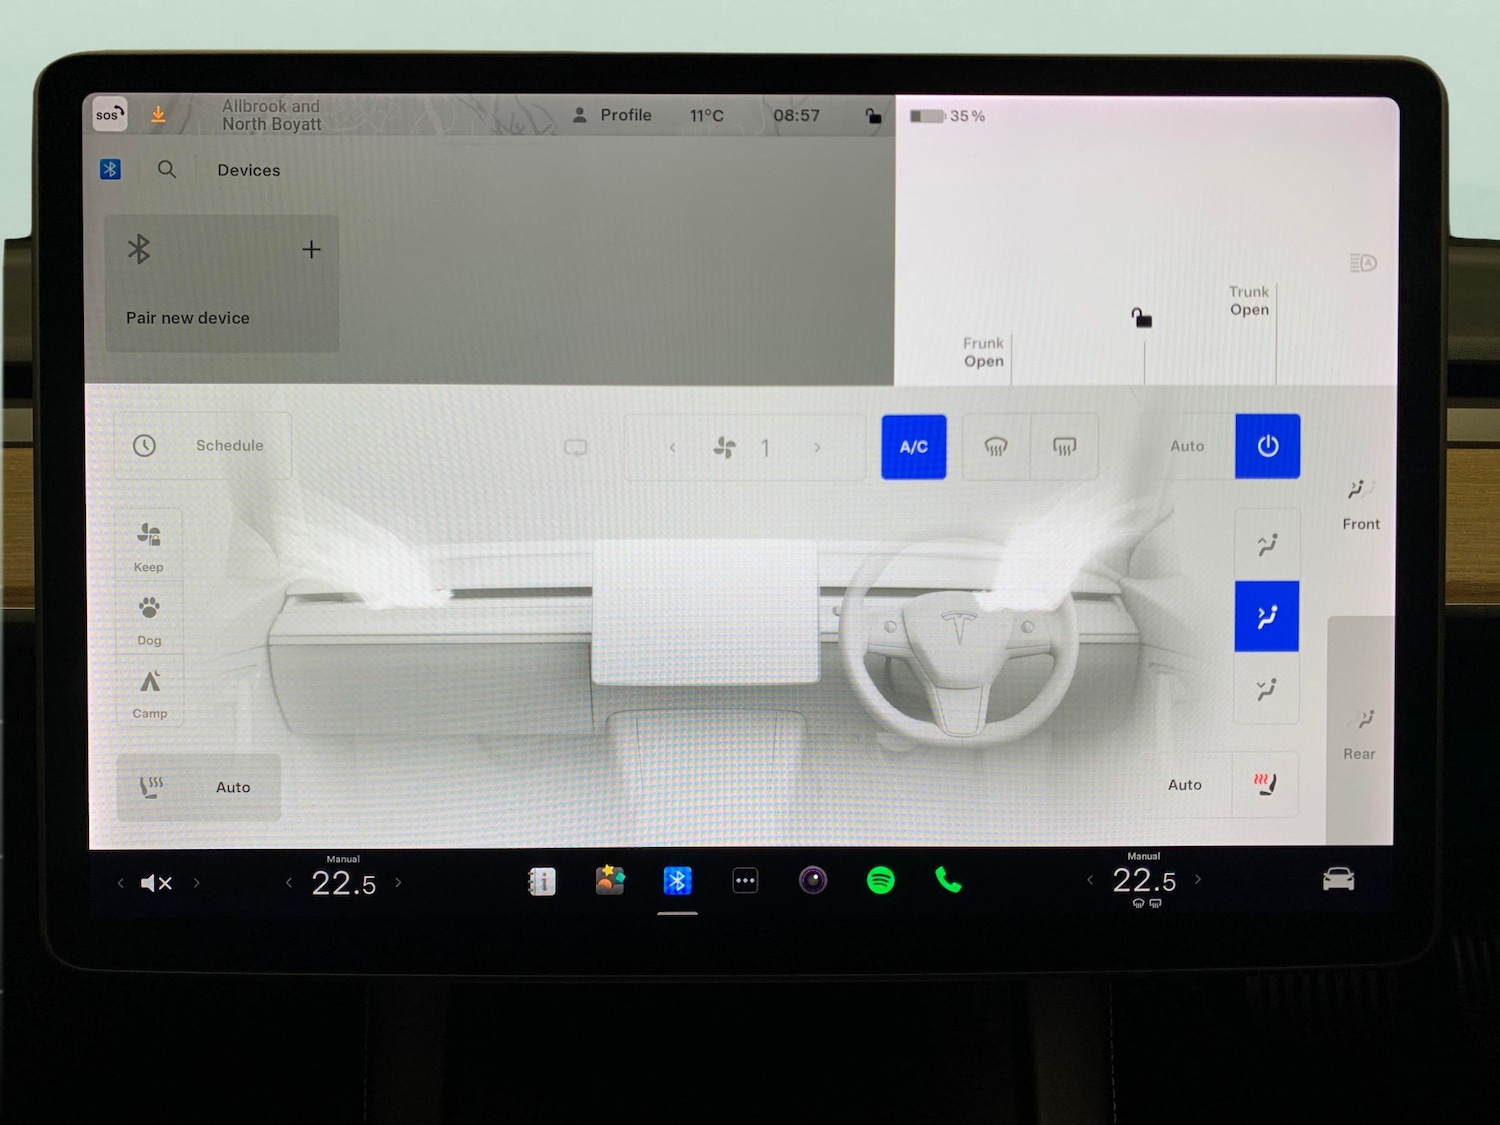
Task: Select Camp mode
Action: coord(148,690)
